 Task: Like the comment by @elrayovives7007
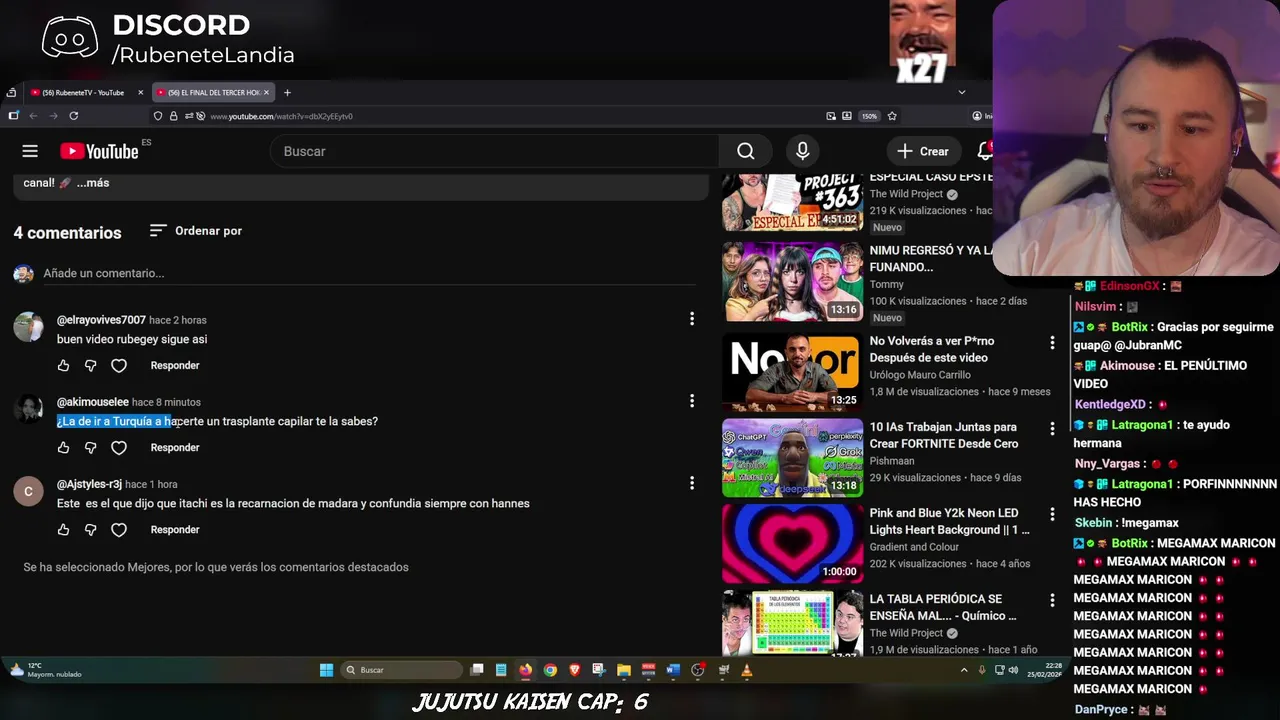tap(63, 366)
